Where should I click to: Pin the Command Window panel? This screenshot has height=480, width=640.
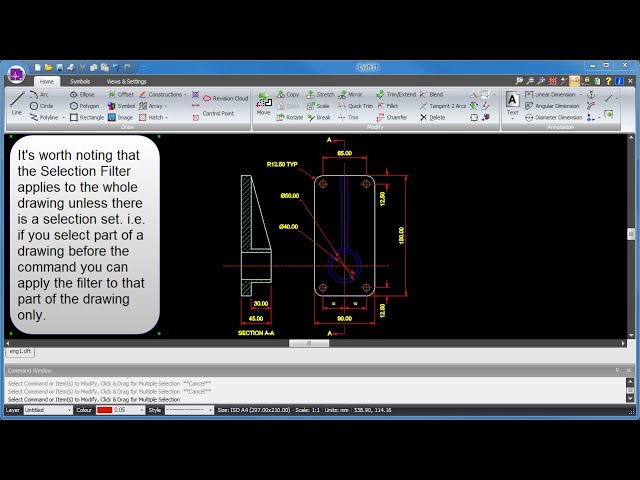618,370
